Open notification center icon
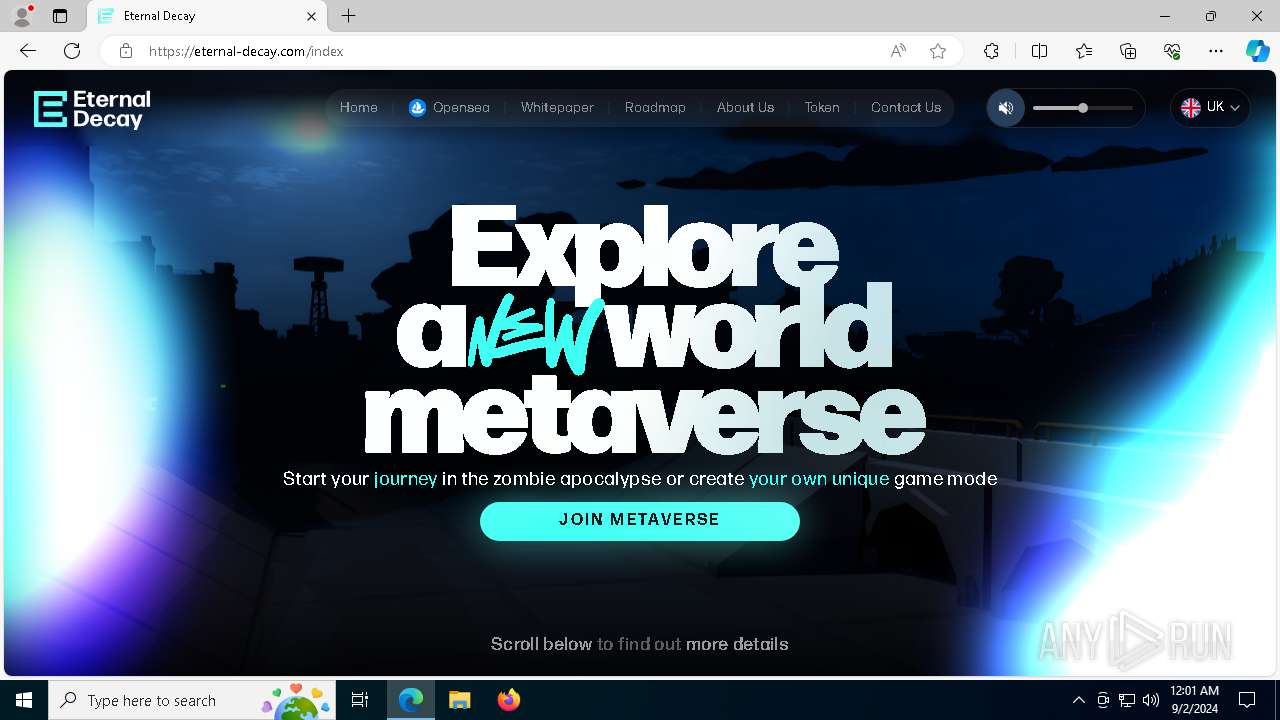The height and width of the screenshot is (720, 1280). 1247,700
